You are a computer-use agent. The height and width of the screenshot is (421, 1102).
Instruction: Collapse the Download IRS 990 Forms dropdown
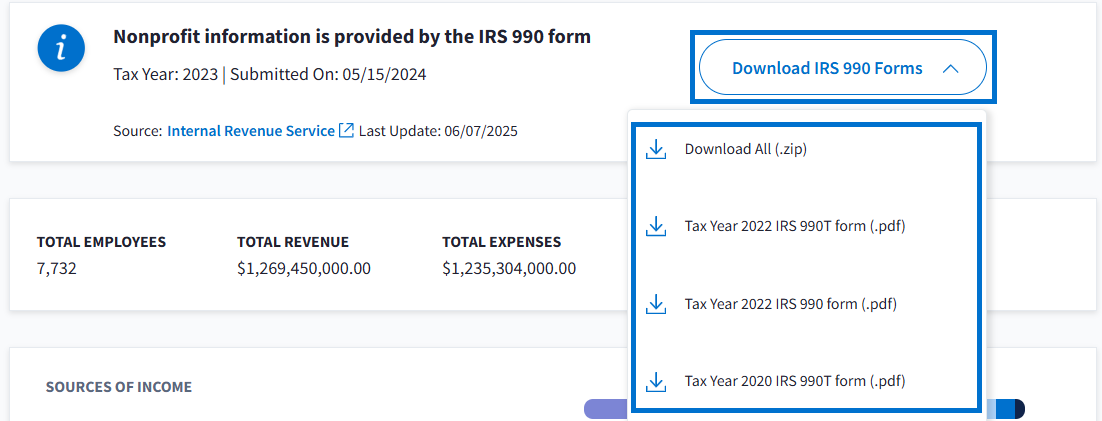[x=842, y=68]
